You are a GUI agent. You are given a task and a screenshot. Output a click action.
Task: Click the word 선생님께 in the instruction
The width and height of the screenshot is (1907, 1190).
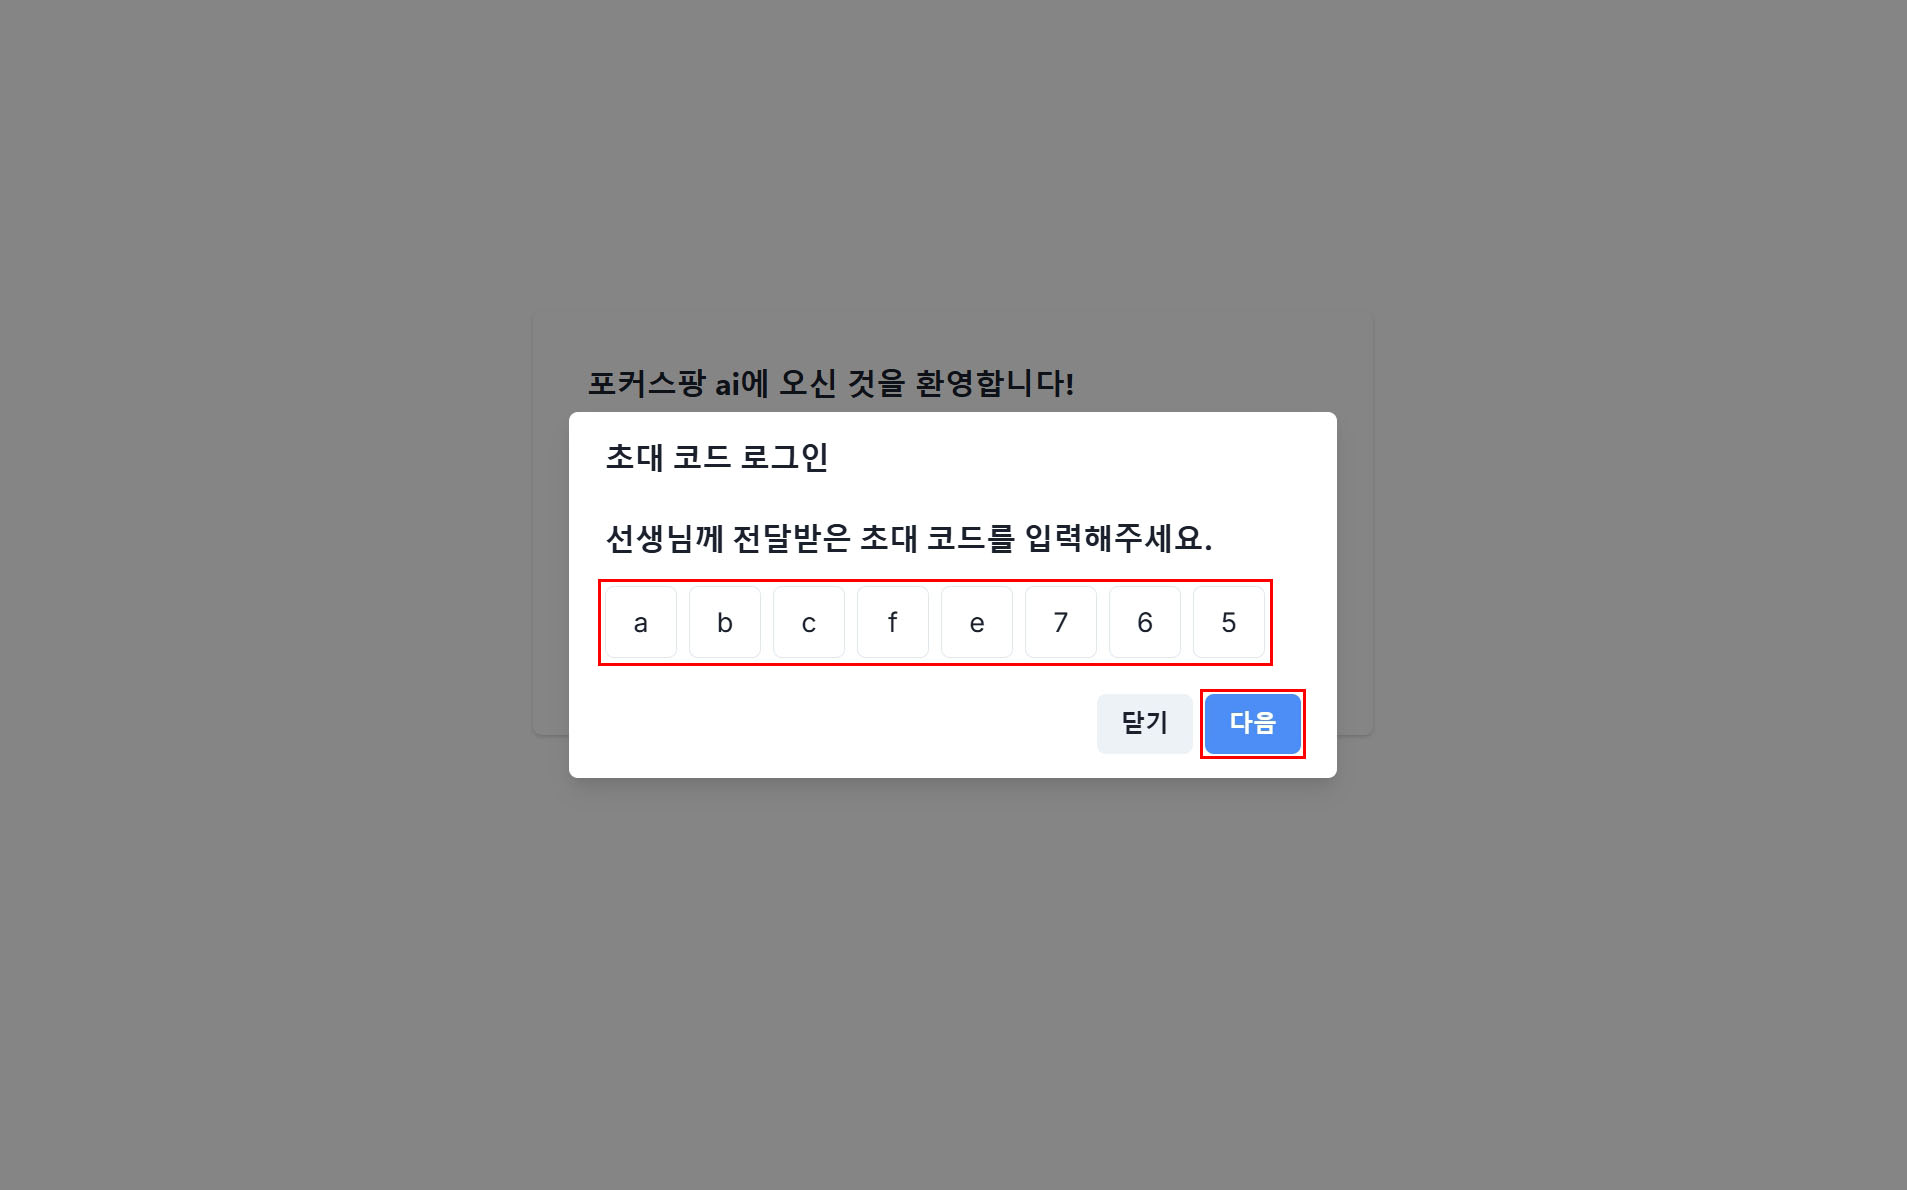click(x=664, y=538)
